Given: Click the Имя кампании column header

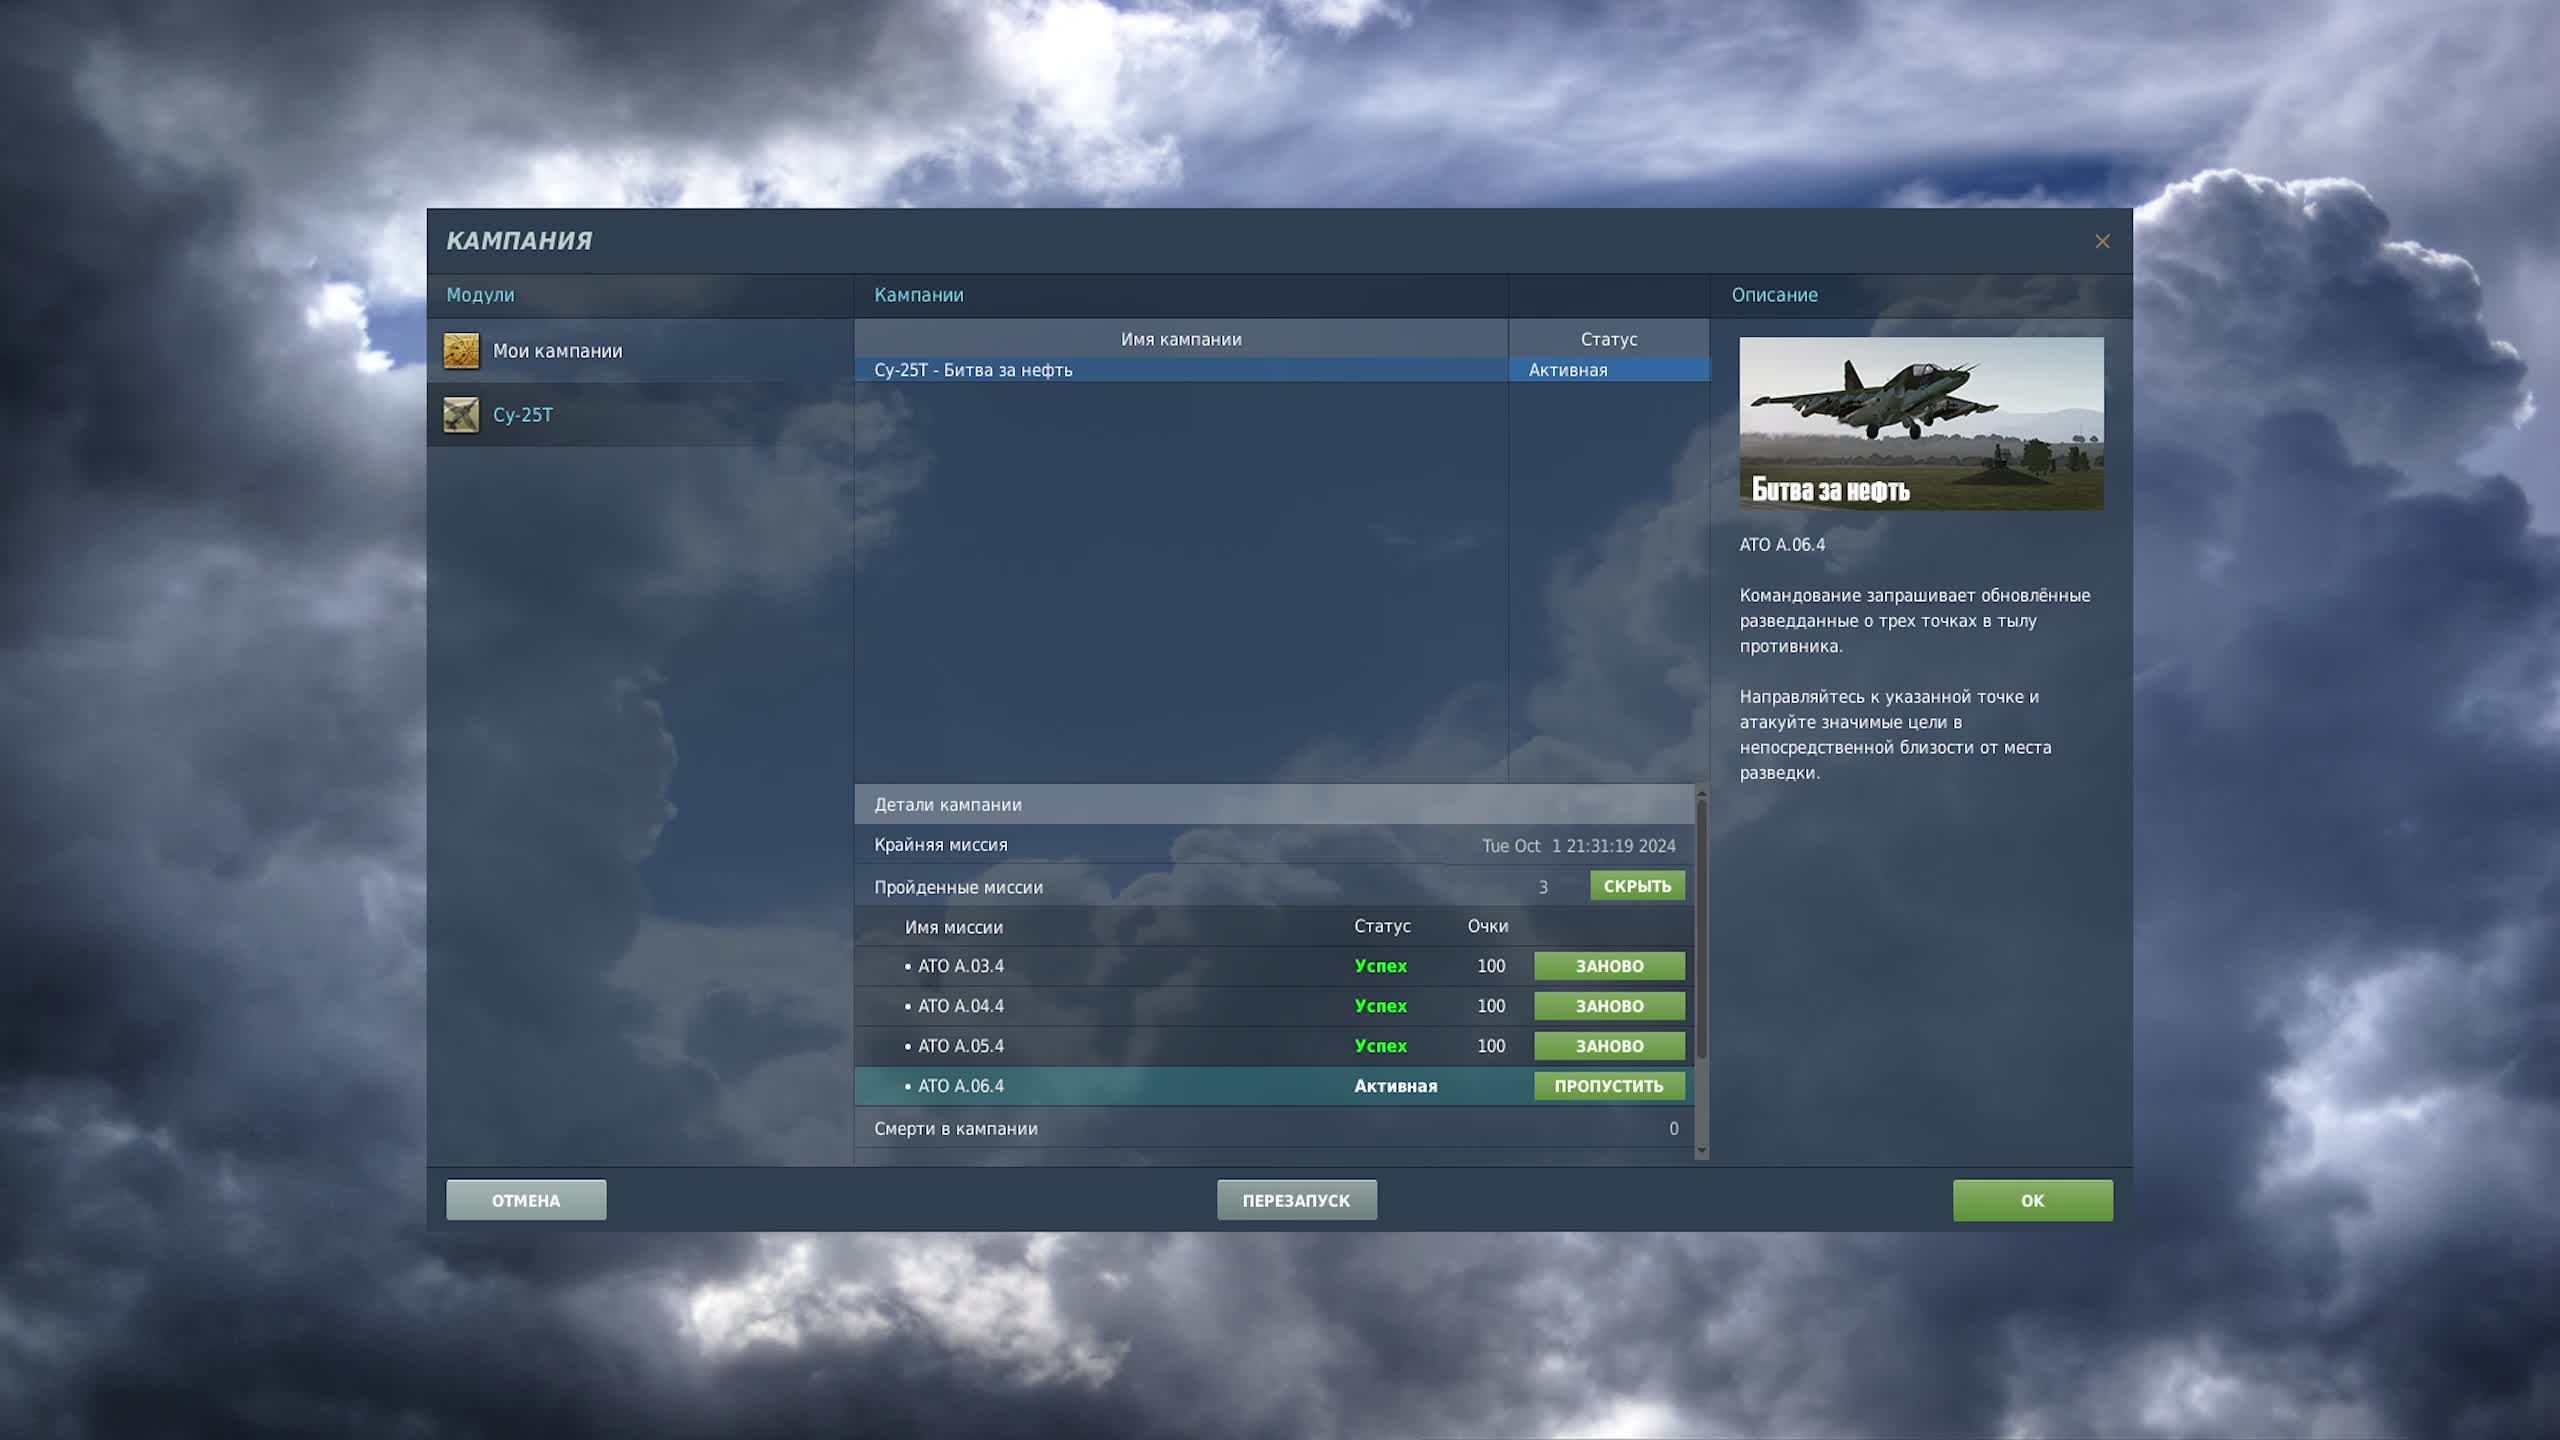Looking at the screenshot, I should click(x=1180, y=339).
